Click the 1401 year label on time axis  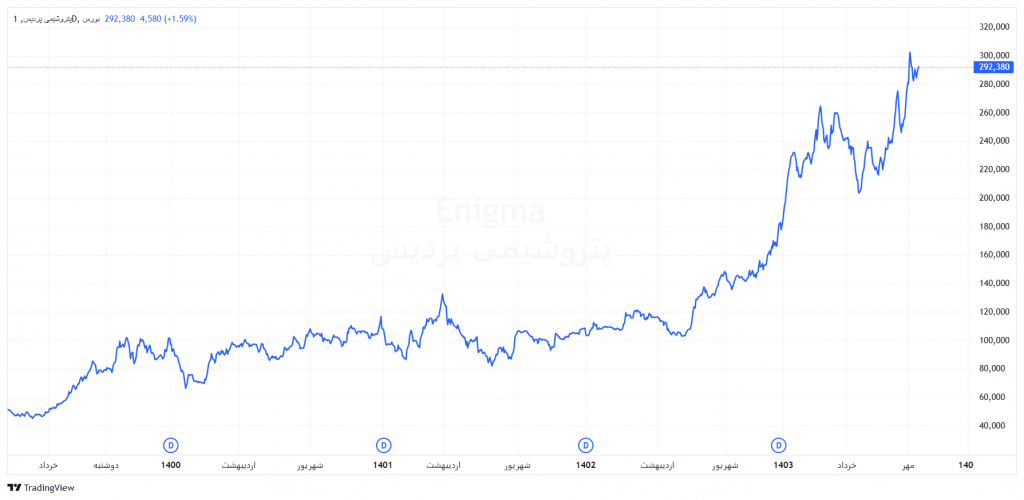point(383,466)
